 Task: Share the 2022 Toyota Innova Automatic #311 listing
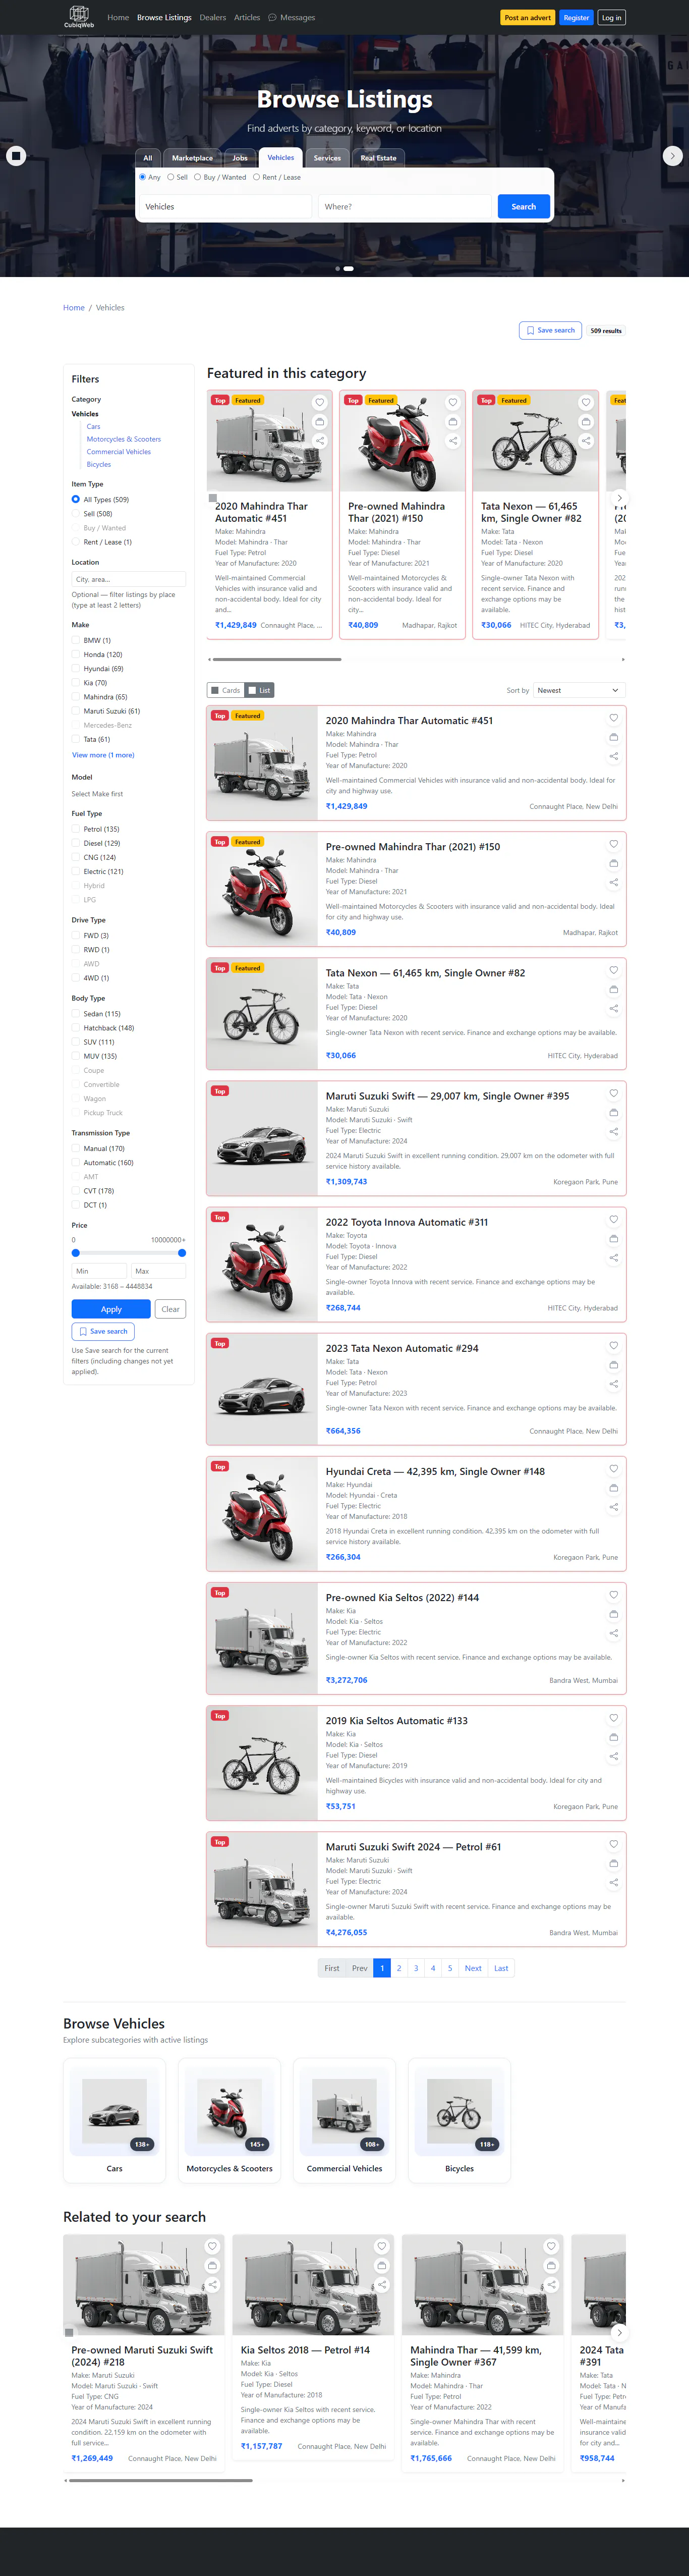pos(614,1258)
